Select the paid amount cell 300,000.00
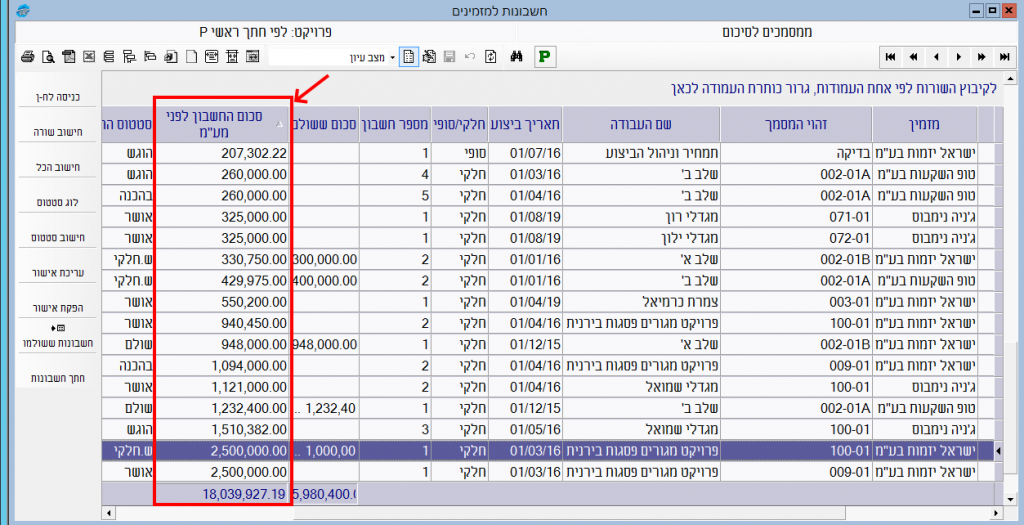The height and width of the screenshot is (525, 1024). [325, 260]
